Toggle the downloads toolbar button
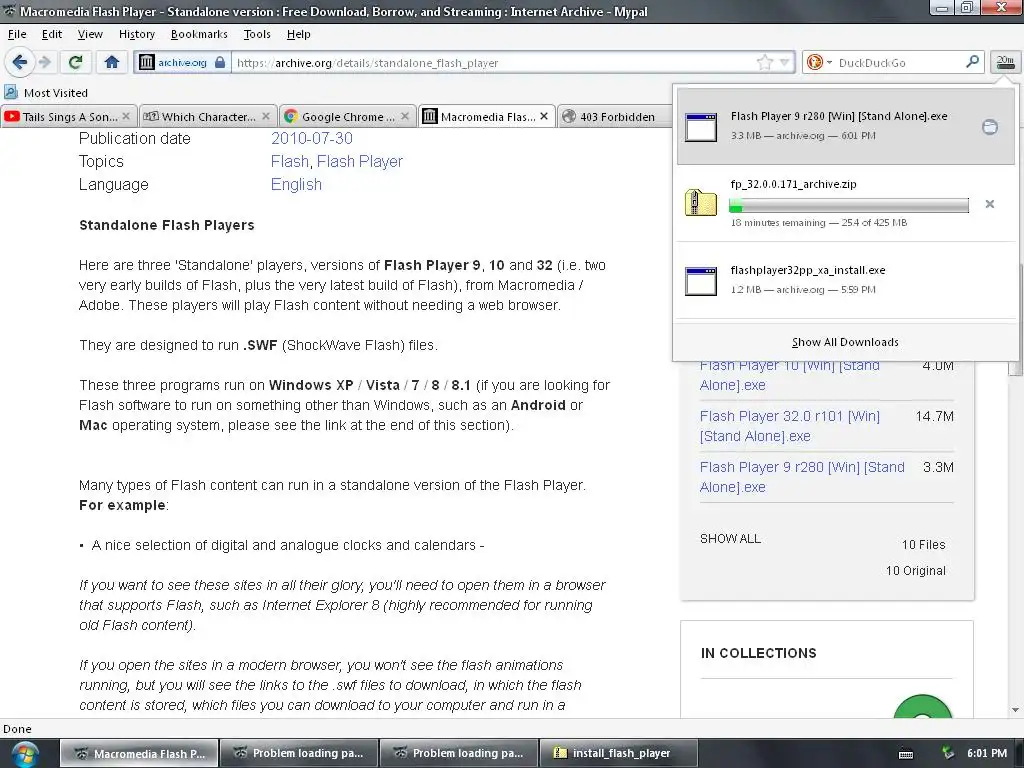Image resolution: width=1024 pixels, height=768 pixels. click(x=1005, y=62)
